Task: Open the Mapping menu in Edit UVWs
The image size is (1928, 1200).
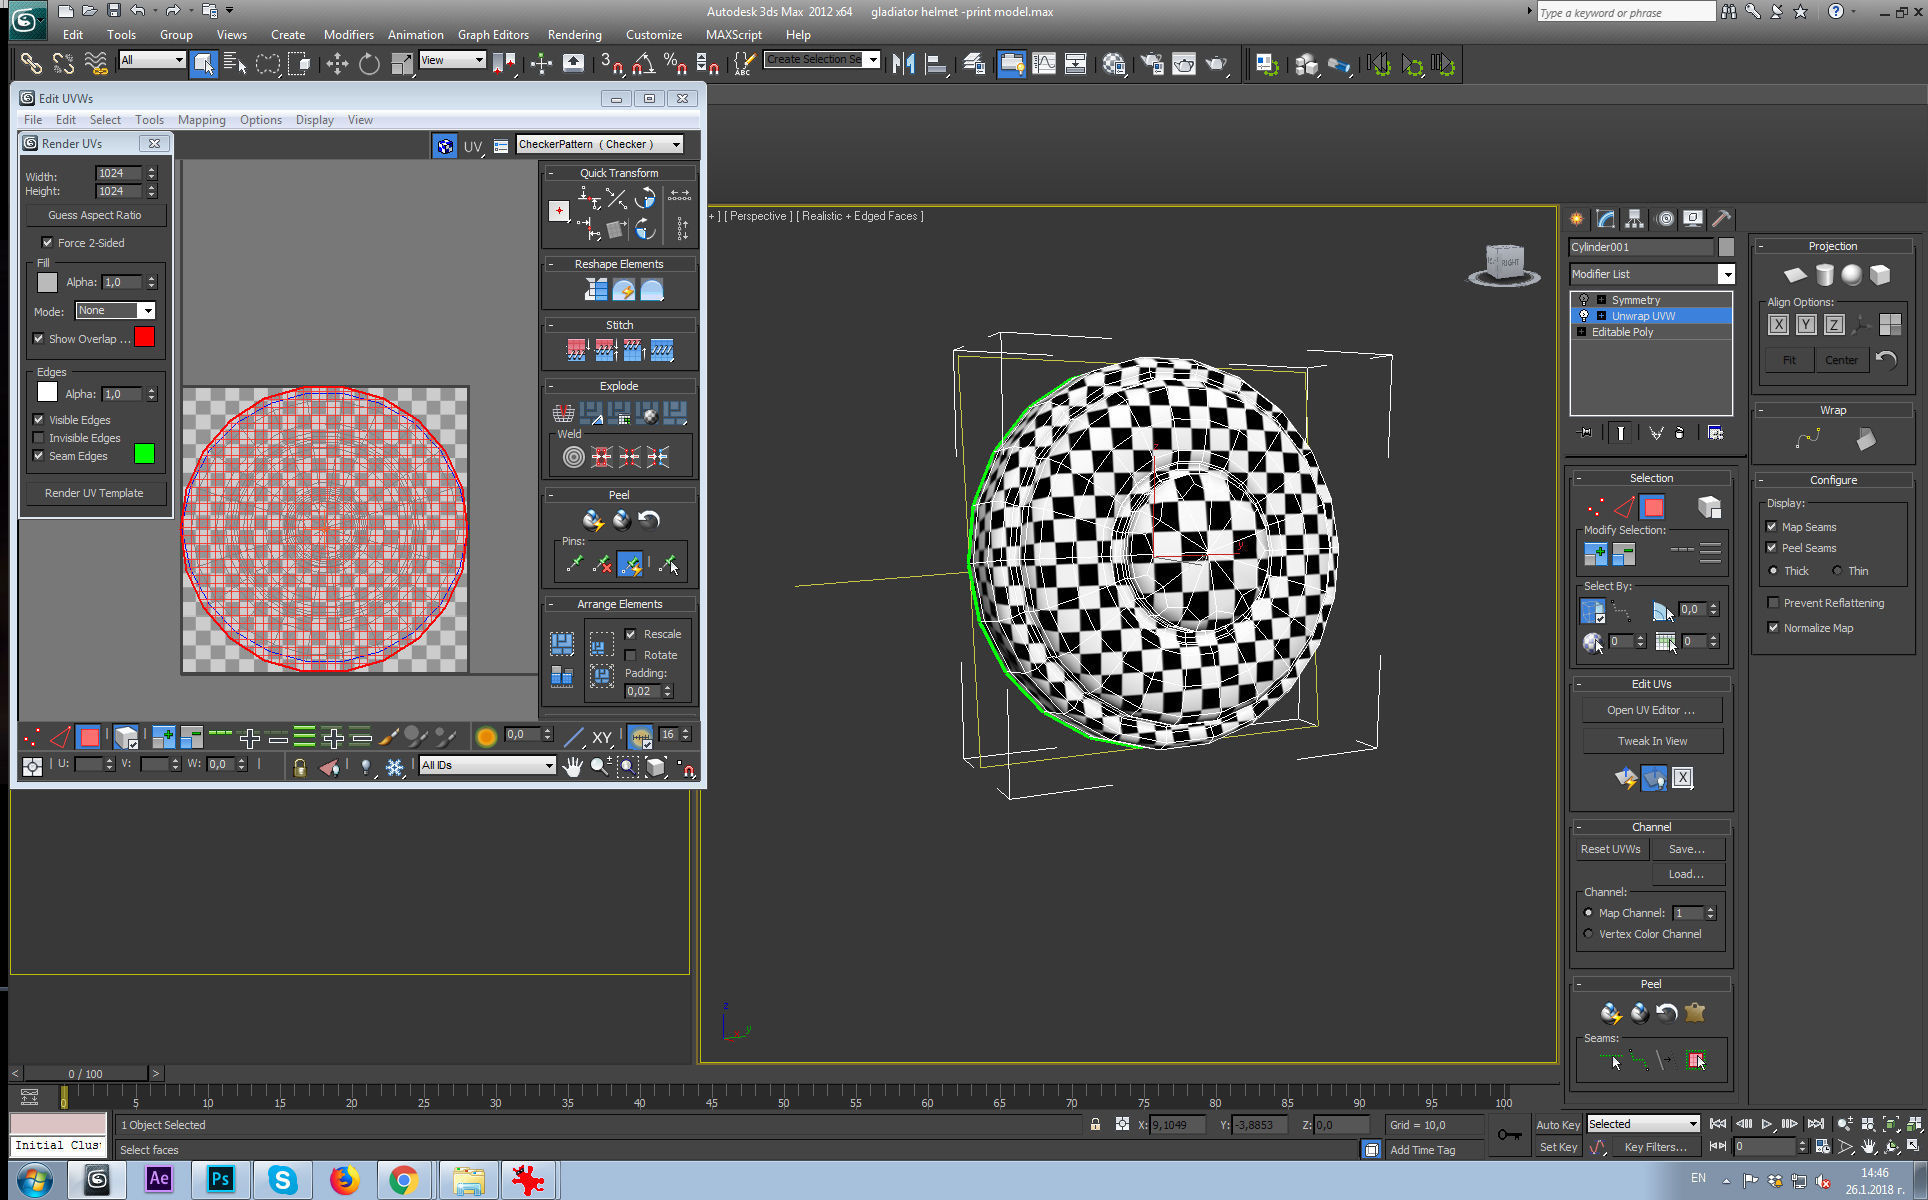Action: [201, 120]
